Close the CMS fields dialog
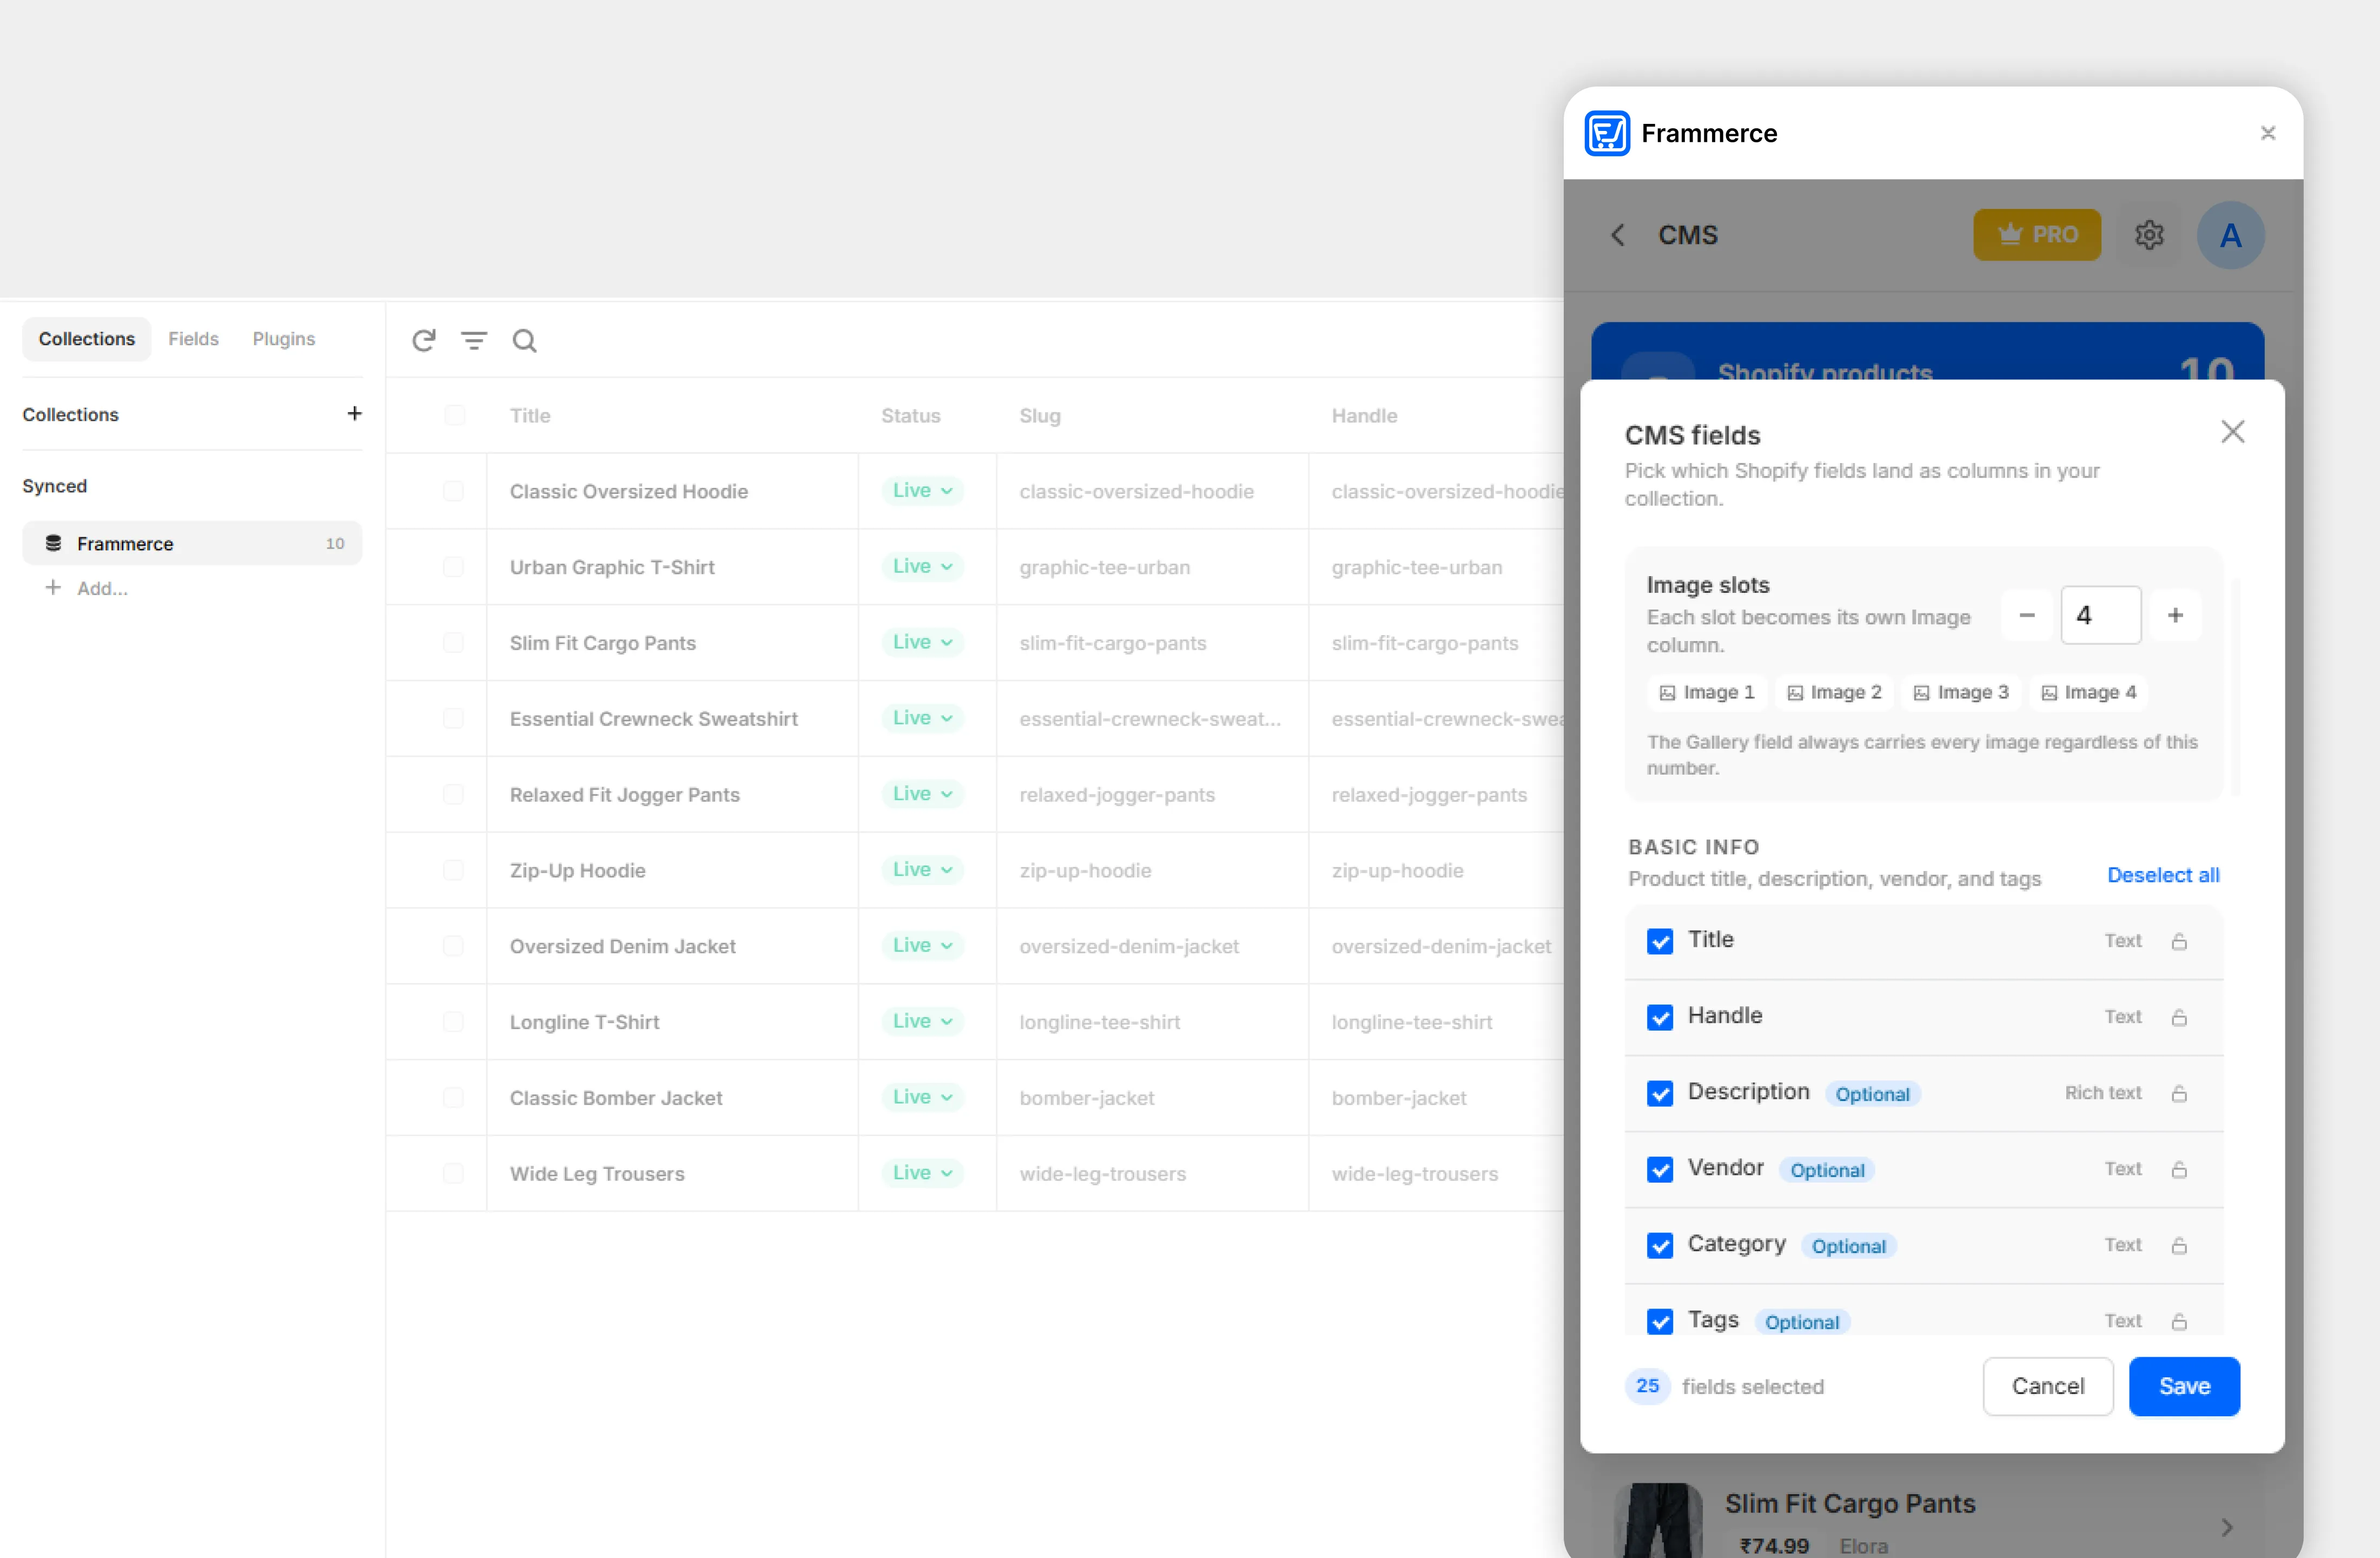 tap(2233, 432)
